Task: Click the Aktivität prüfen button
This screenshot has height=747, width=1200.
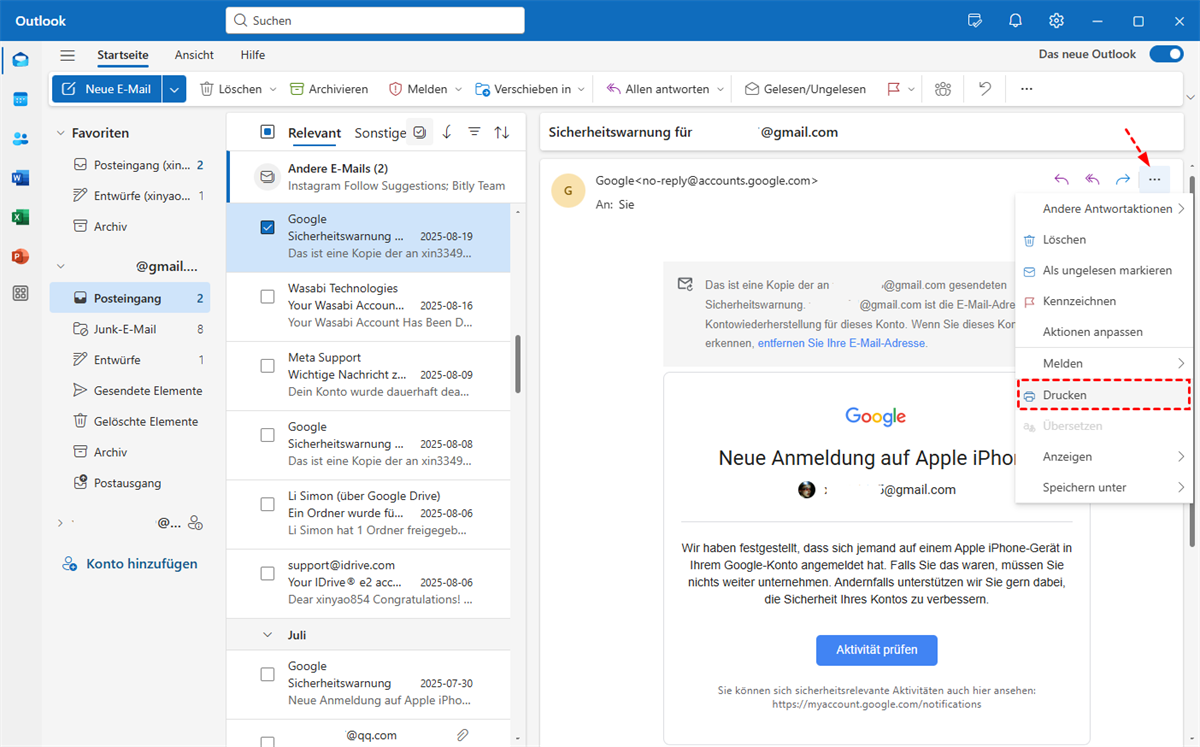Action: click(876, 649)
